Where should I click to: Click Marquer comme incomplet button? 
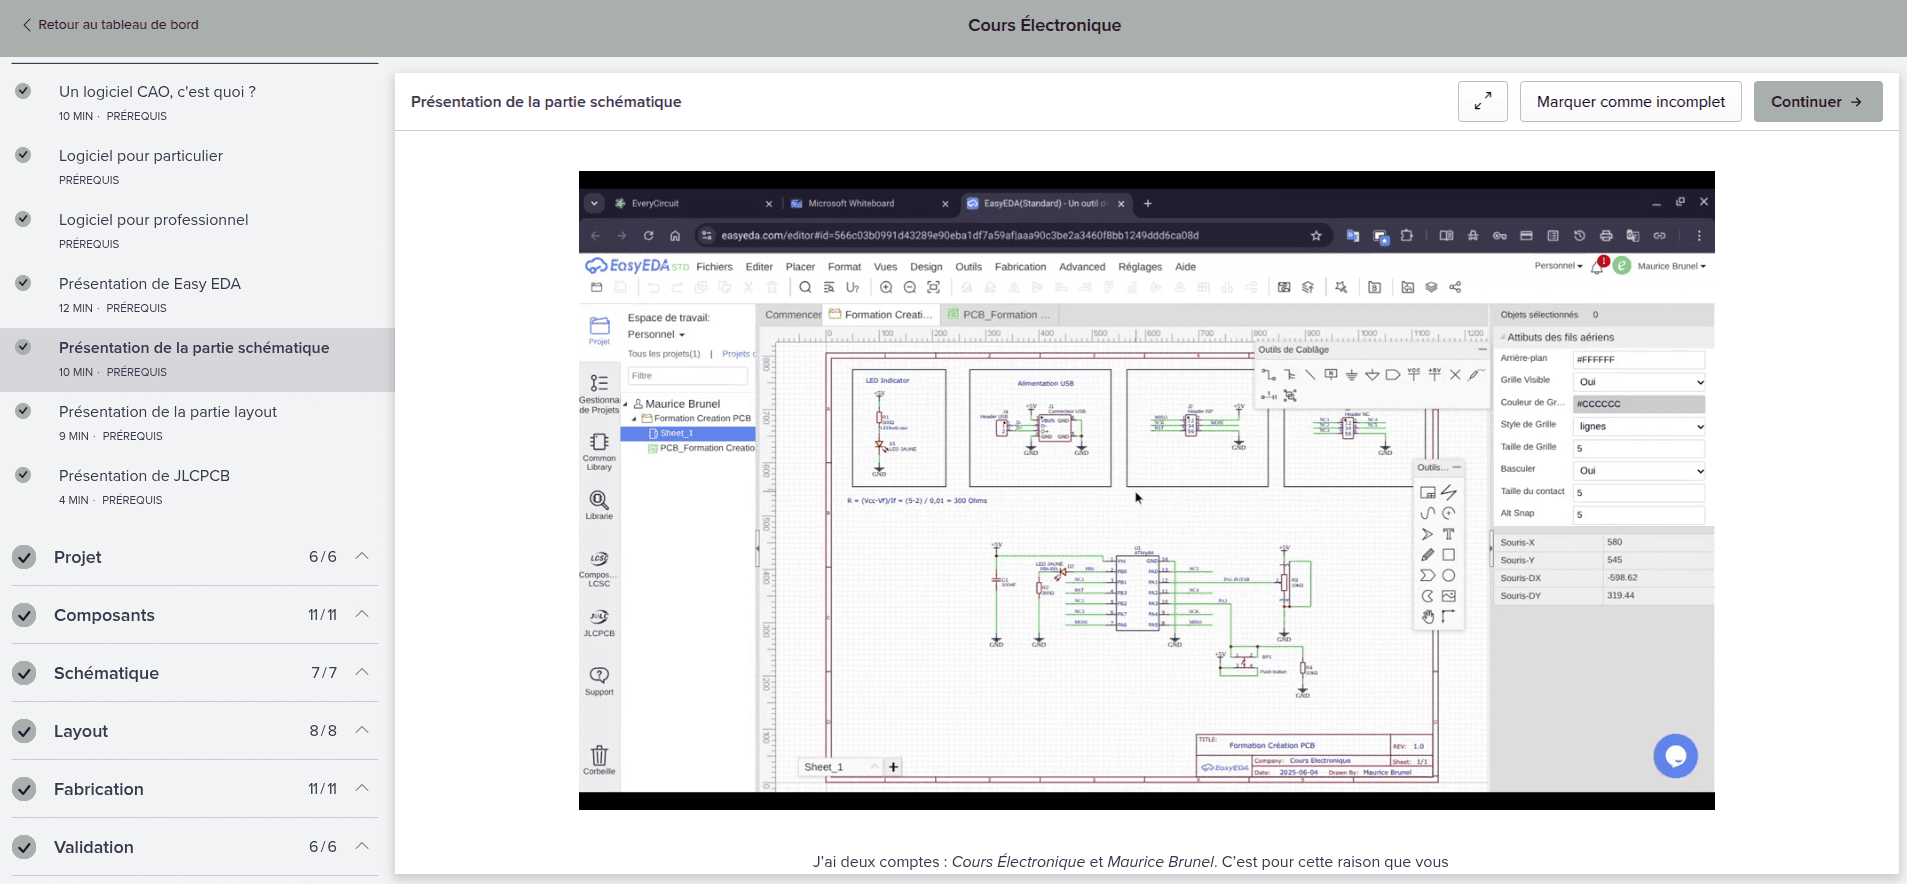1631,101
